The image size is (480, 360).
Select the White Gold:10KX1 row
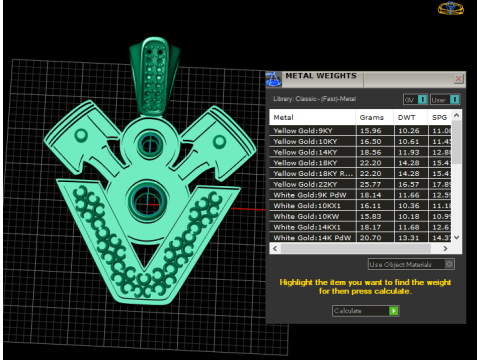[360, 206]
